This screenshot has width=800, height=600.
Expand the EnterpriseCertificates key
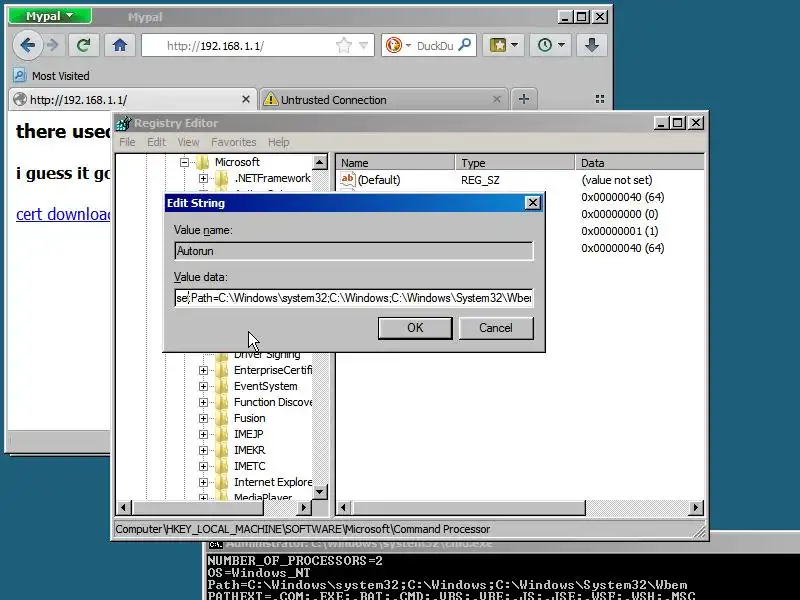tap(203, 370)
